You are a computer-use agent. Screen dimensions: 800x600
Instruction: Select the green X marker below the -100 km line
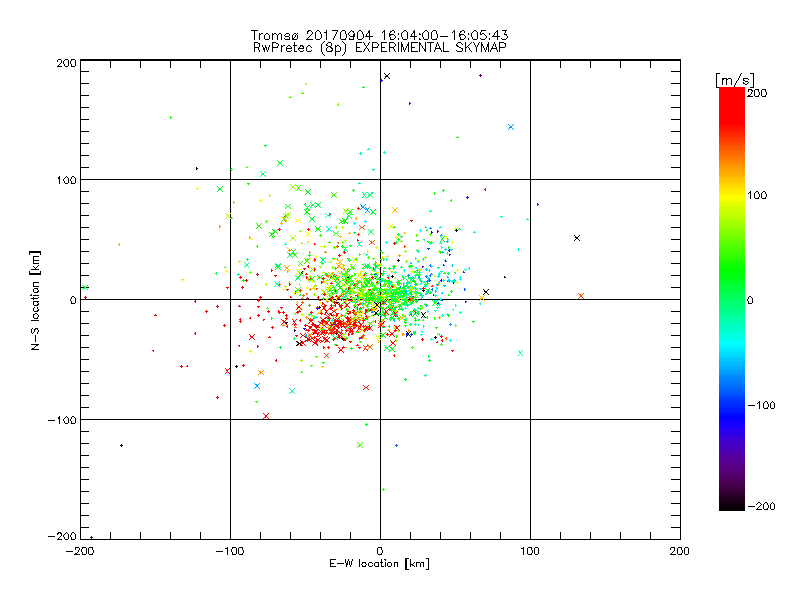360,445
